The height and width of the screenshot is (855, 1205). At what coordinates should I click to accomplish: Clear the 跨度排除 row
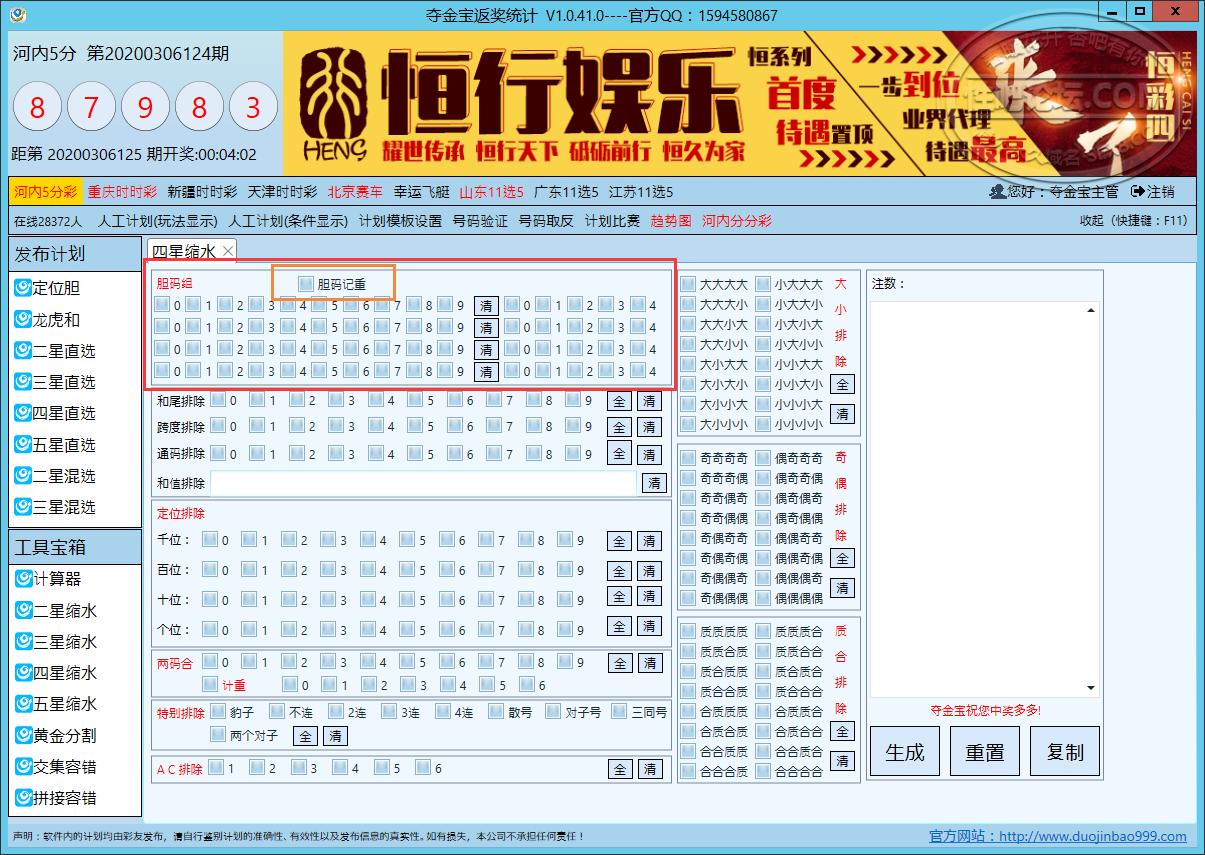click(x=650, y=427)
